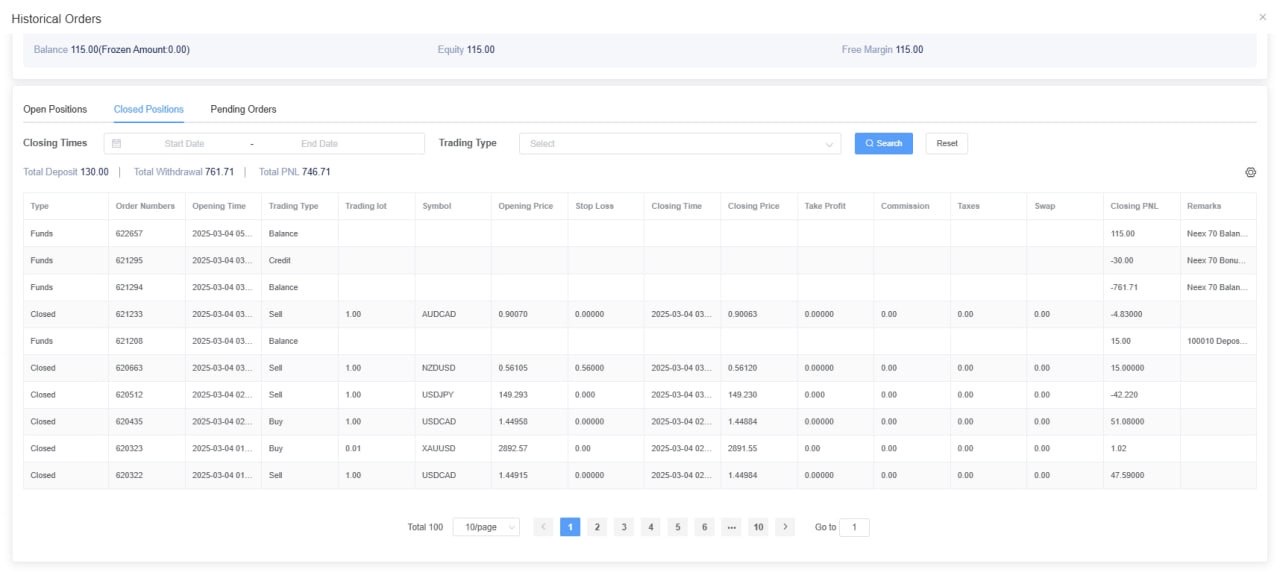Jump to page 4
The image size is (1280, 581).
(x=651, y=527)
